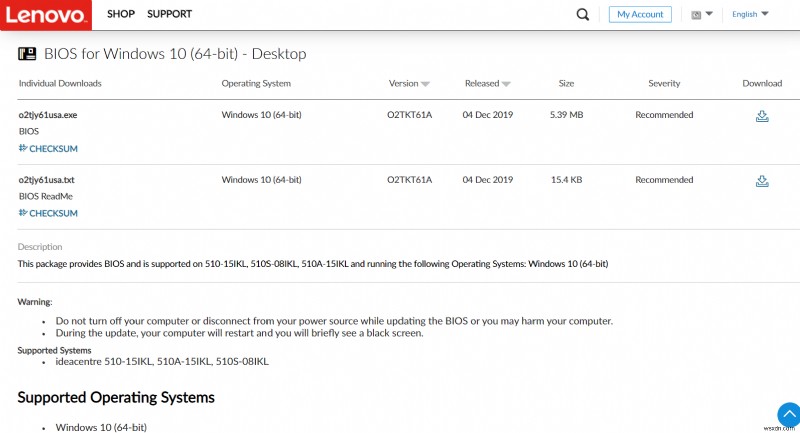The width and height of the screenshot is (800, 433).
Task: Click the Lenovo logo
Action: click(45, 15)
